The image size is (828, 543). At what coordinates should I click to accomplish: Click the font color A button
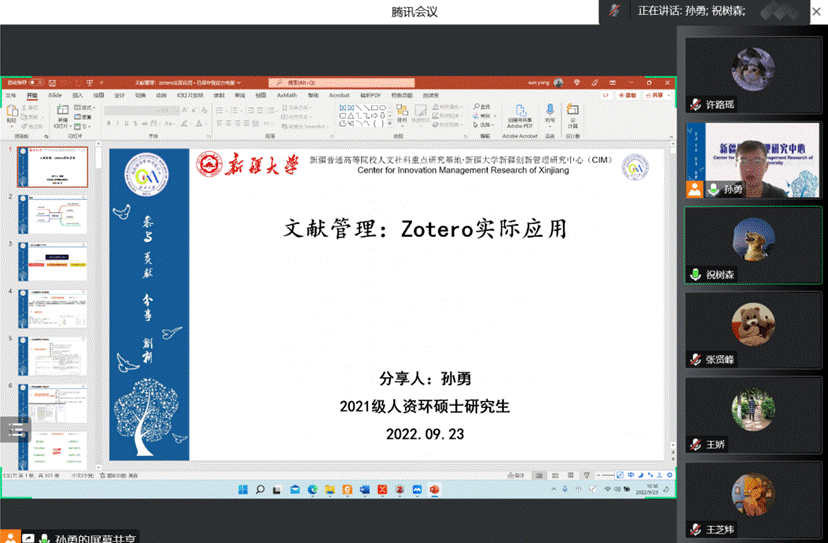coord(199,124)
